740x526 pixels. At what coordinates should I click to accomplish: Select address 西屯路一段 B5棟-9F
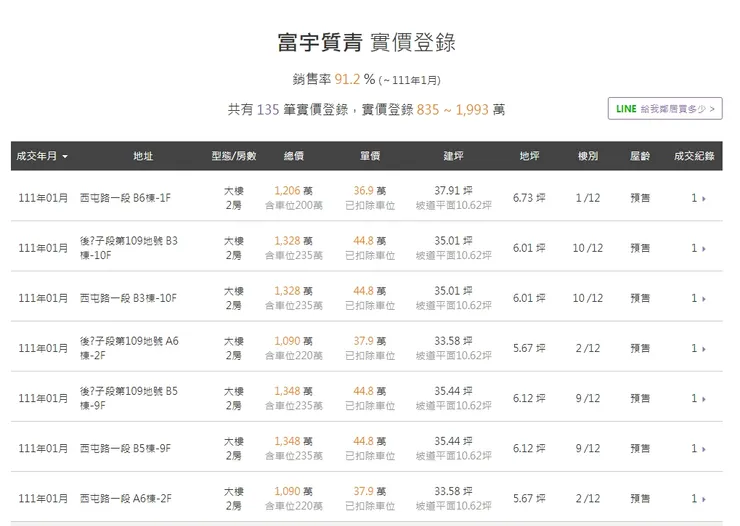pyautogui.click(x=125, y=448)
